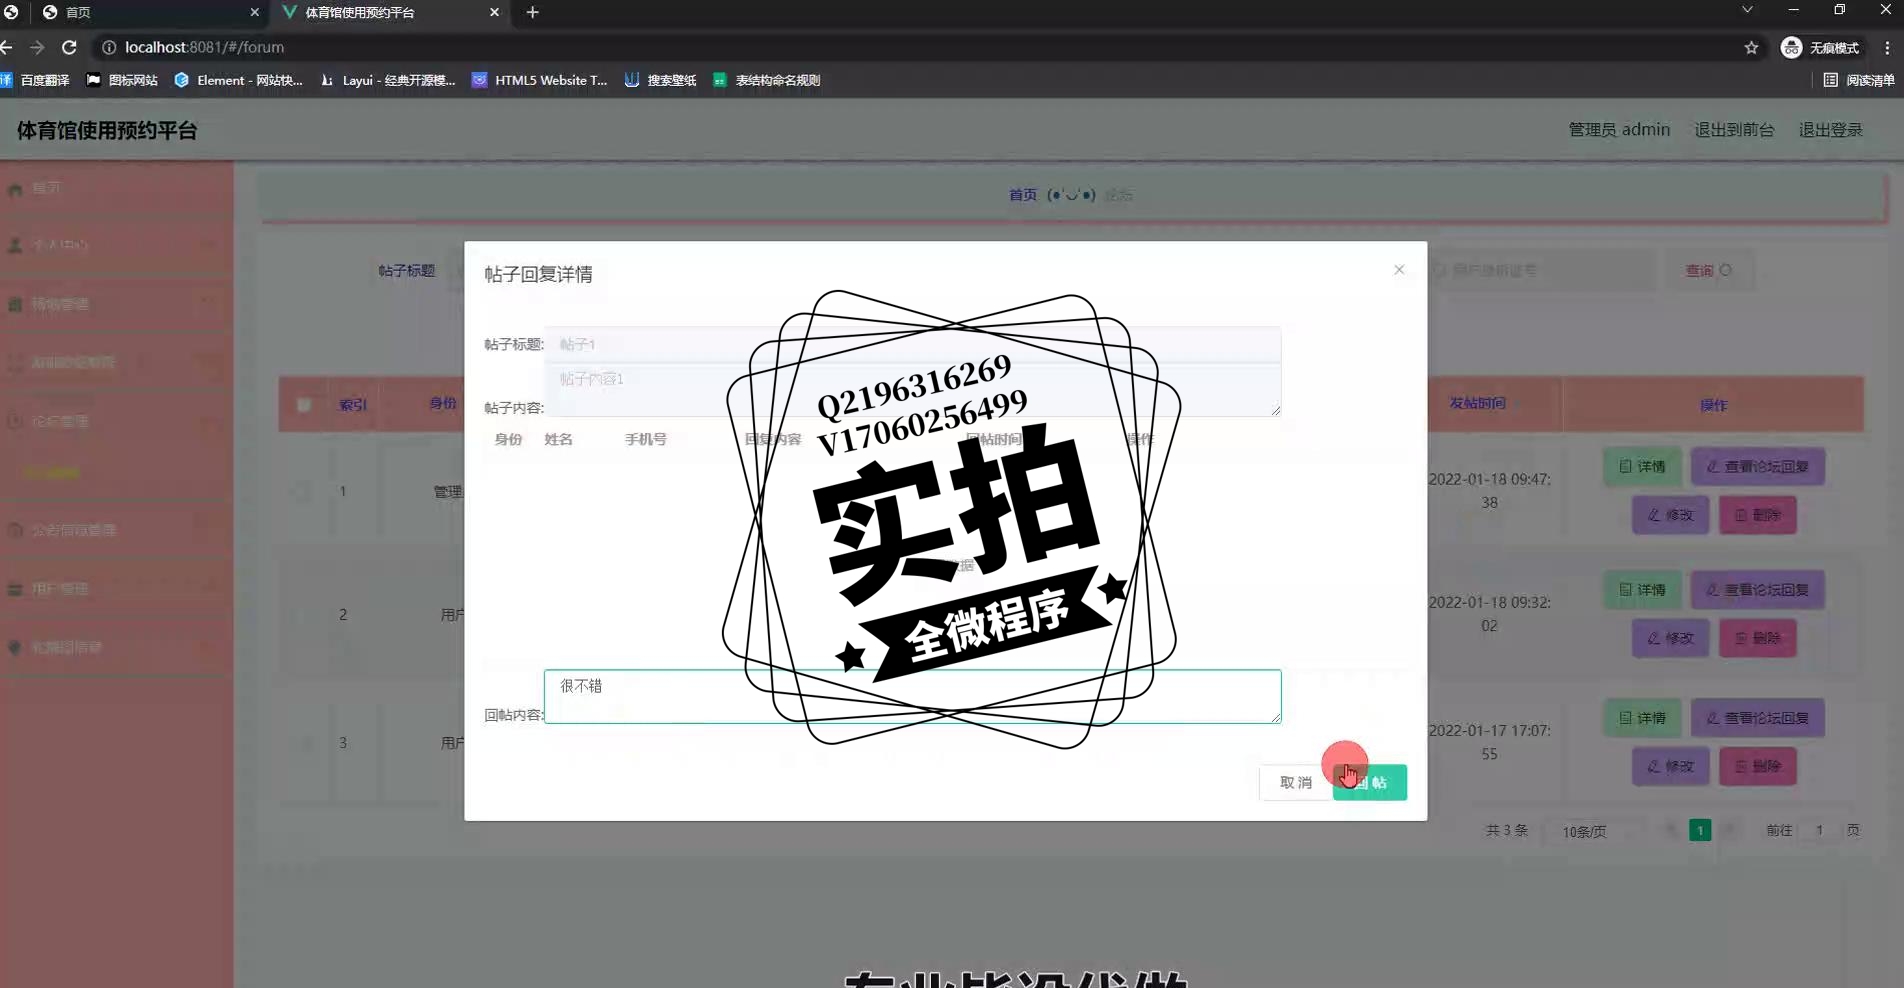Click the address bar URL

(204, 47)
